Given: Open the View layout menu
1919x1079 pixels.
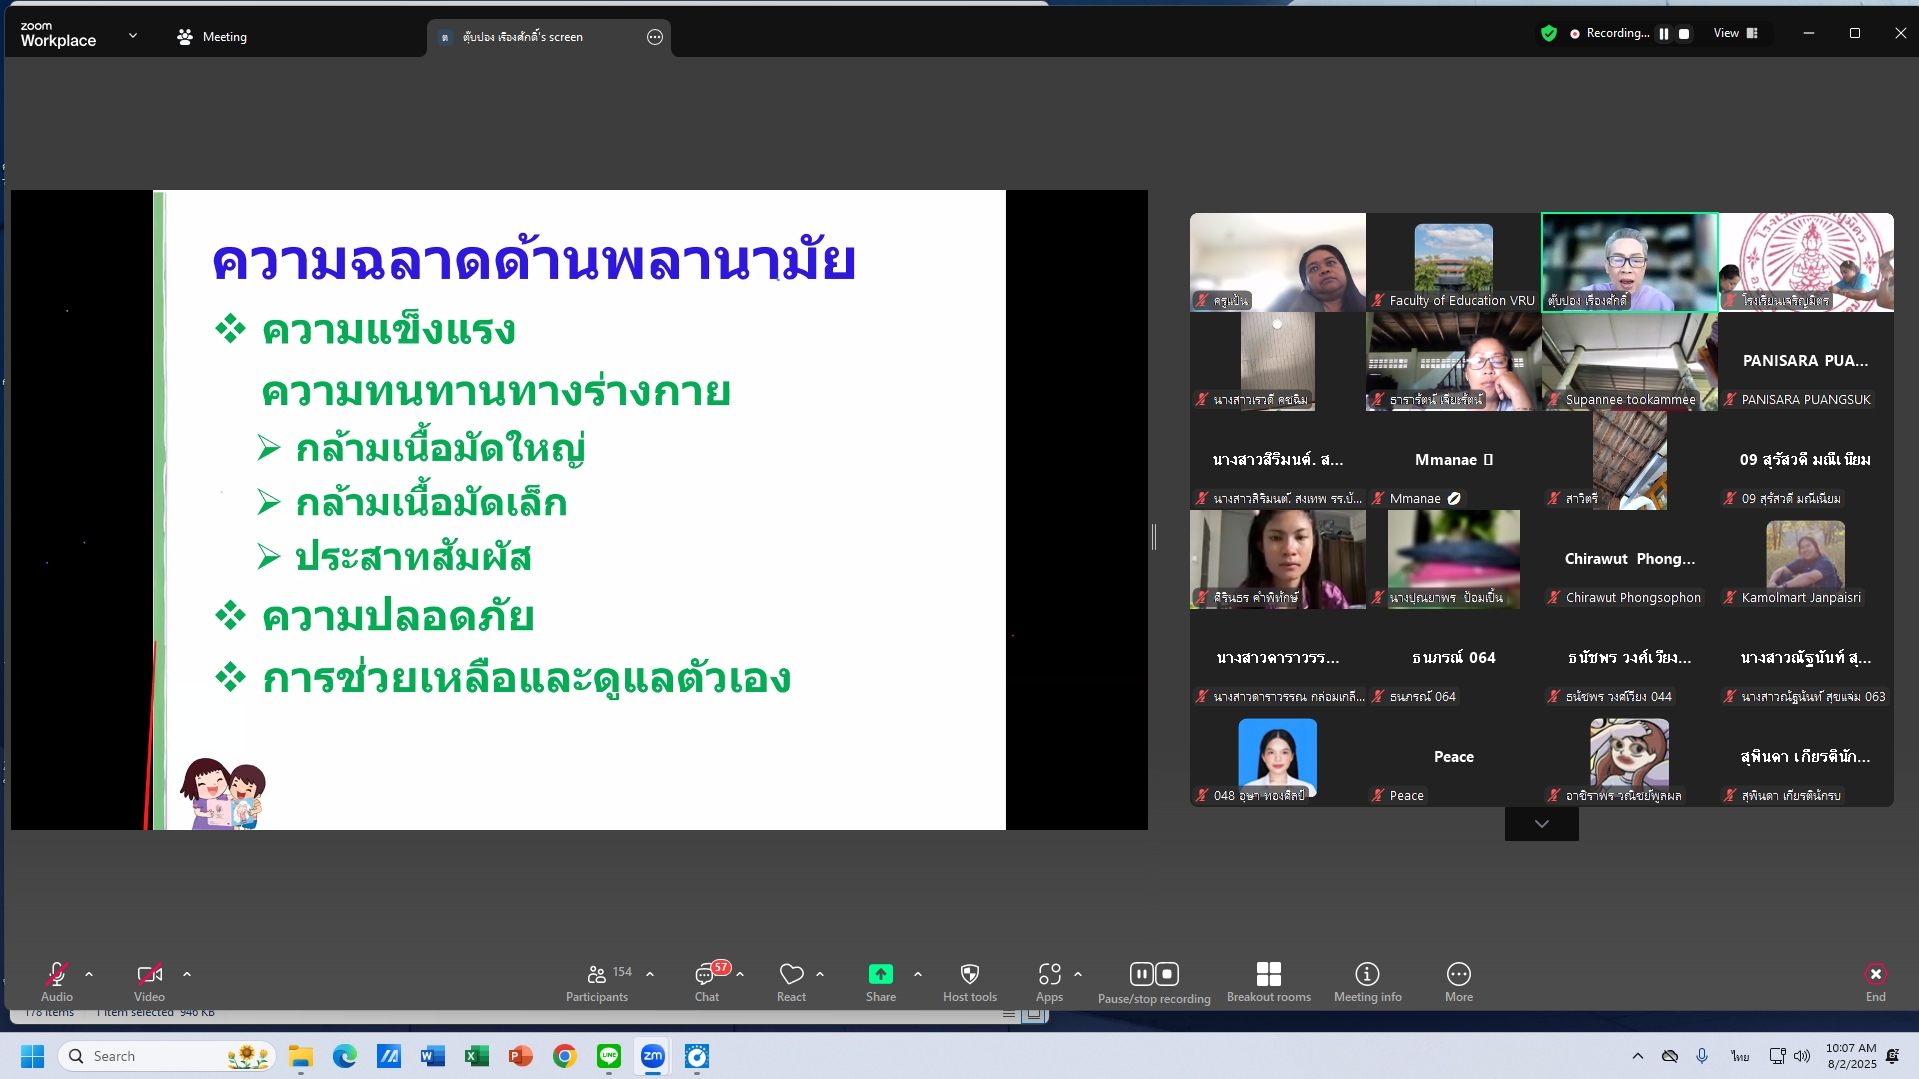Looking at the screenshot, I should click(1737, 33).
